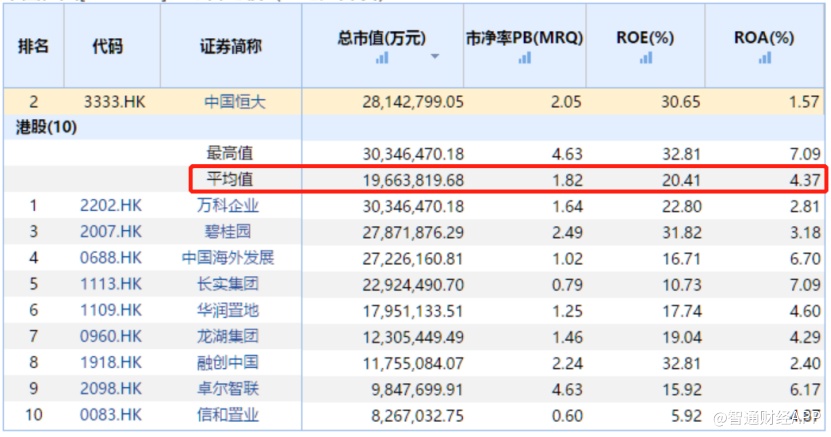This screenshot has height=437, width=831.
Task: Open stock code link 0688.HK
Action: click(111, 257)
